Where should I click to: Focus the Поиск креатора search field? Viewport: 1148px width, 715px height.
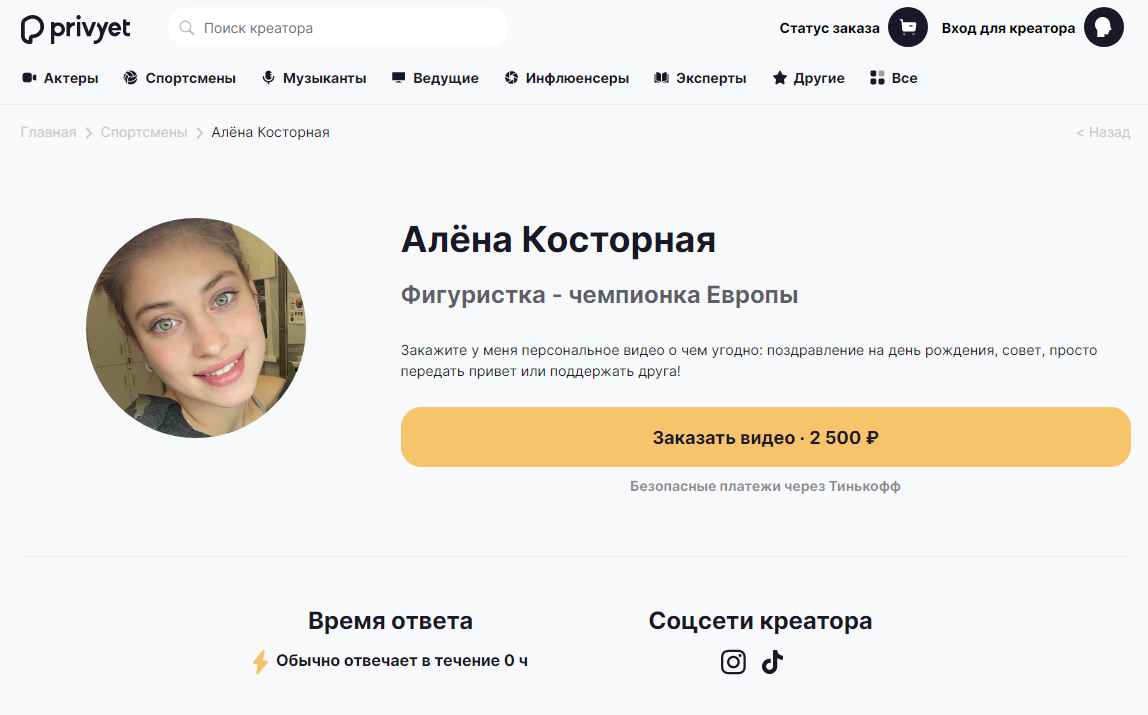tap(338, 28)
